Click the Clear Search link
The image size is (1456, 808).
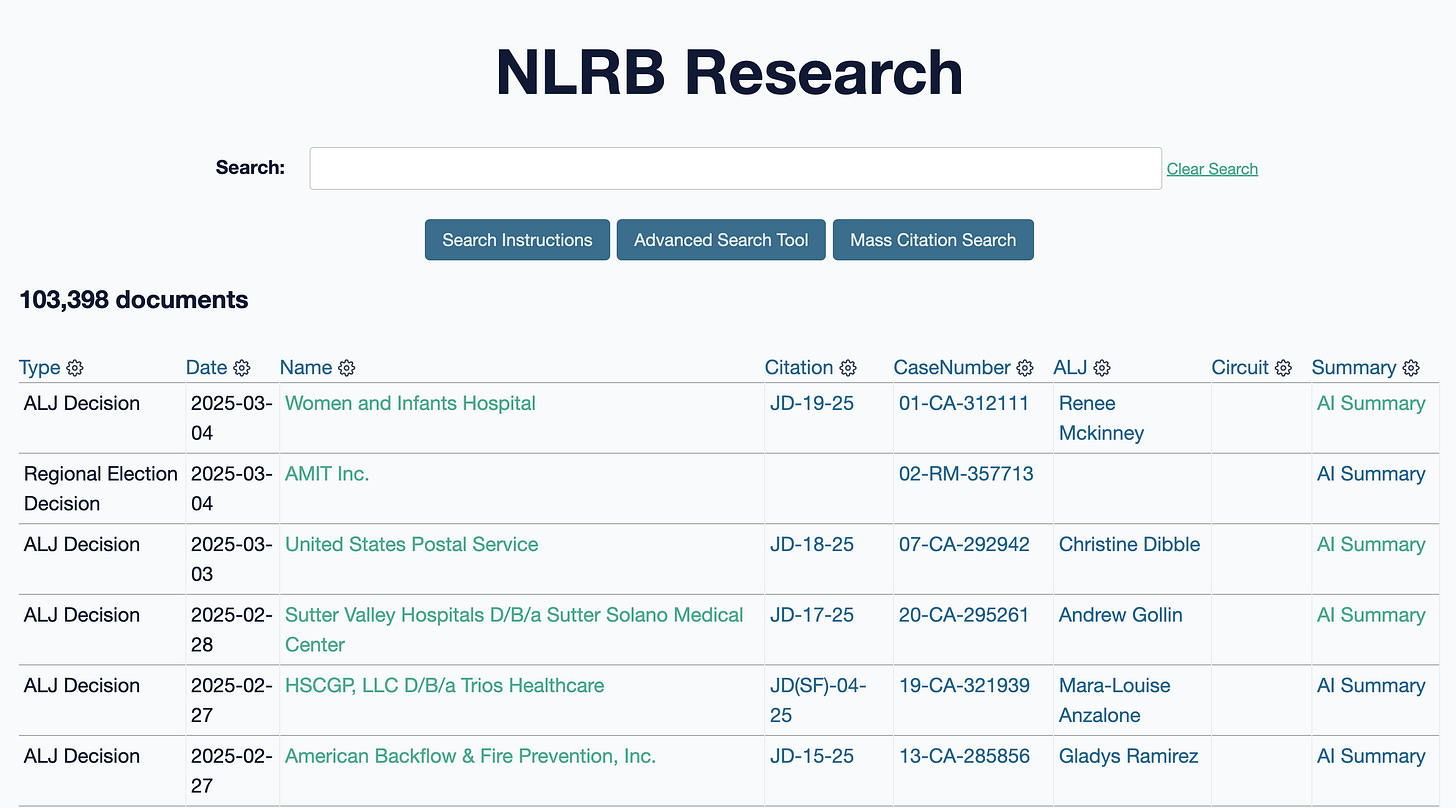tap(1212, 169)
